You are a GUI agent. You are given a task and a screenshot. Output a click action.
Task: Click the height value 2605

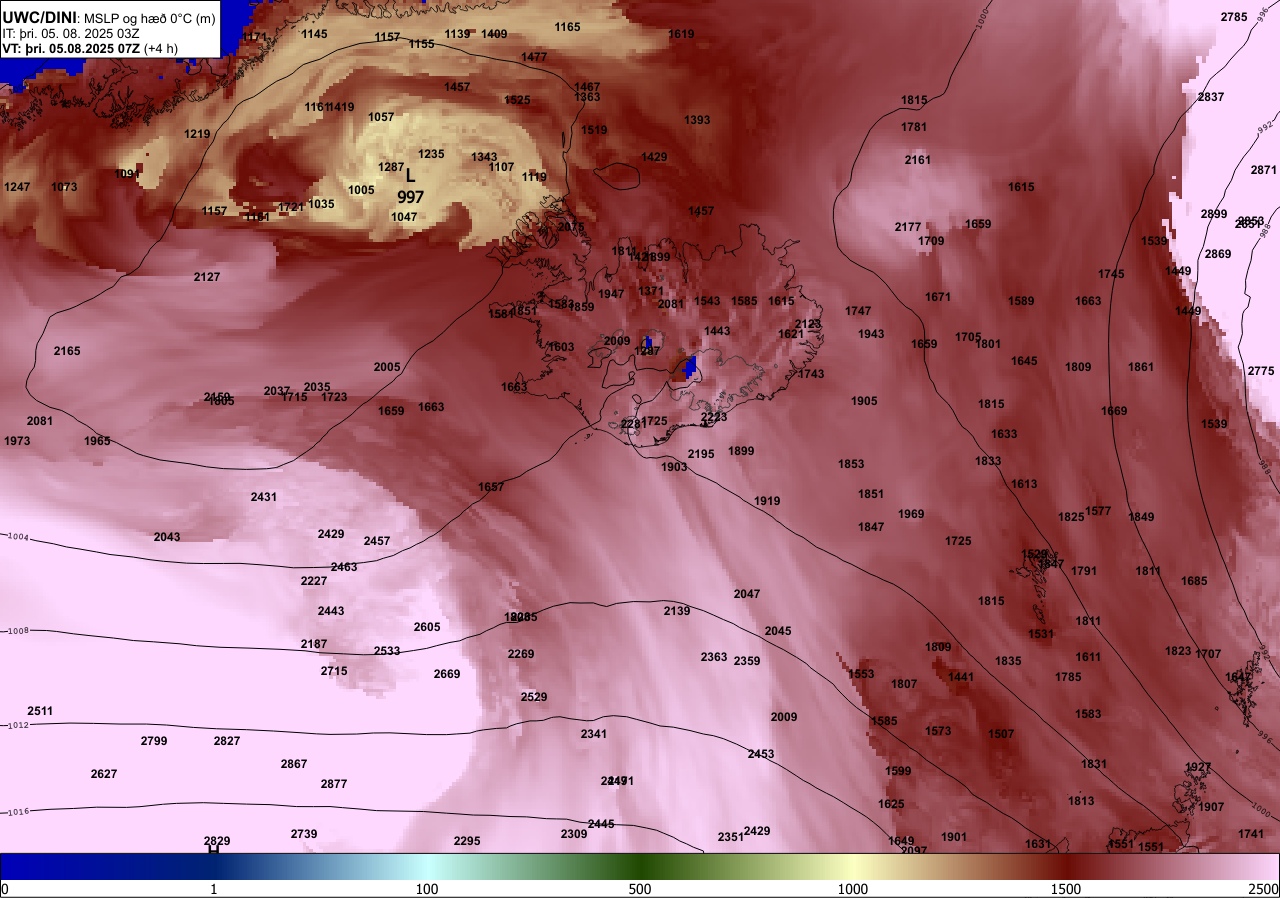pyautogui.click(x=427, y=627)
